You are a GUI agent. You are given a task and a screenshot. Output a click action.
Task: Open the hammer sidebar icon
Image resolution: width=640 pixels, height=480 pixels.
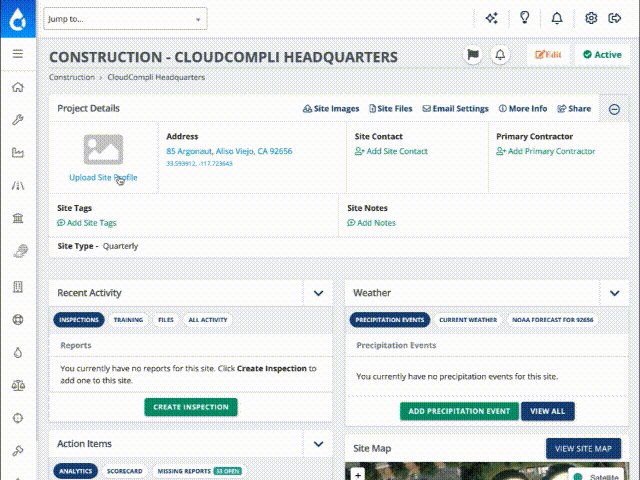coord(18,451)
